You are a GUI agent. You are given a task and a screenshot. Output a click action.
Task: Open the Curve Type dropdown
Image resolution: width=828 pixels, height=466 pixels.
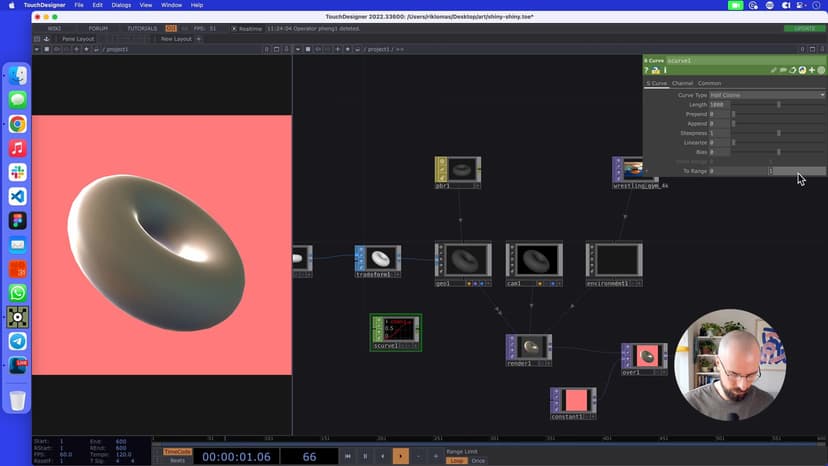tap(767, 95)
